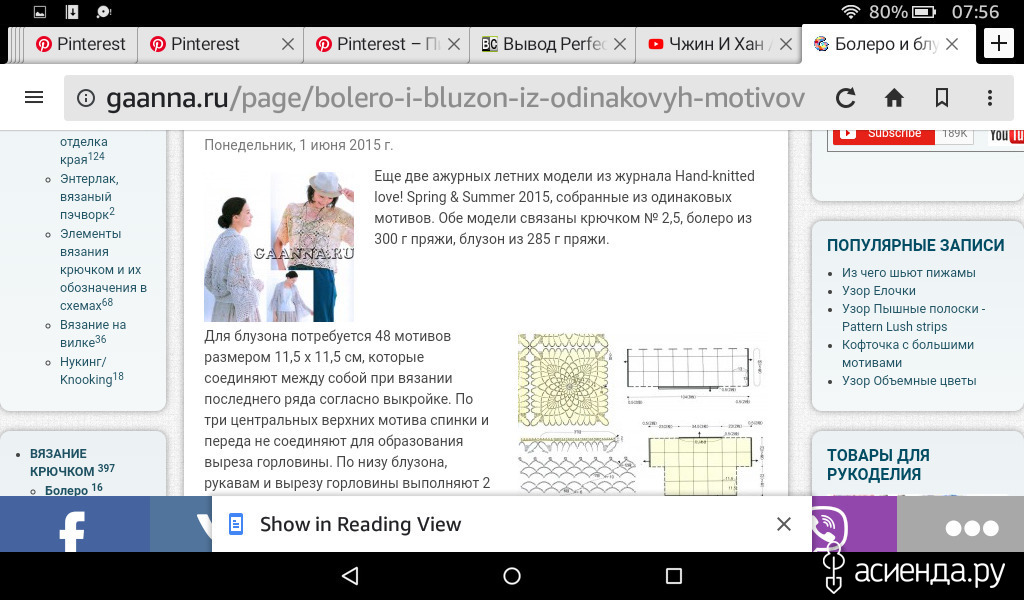Tap the post date 'Понедельник, 1 июня 2015 г.'

tap(298, 145)
